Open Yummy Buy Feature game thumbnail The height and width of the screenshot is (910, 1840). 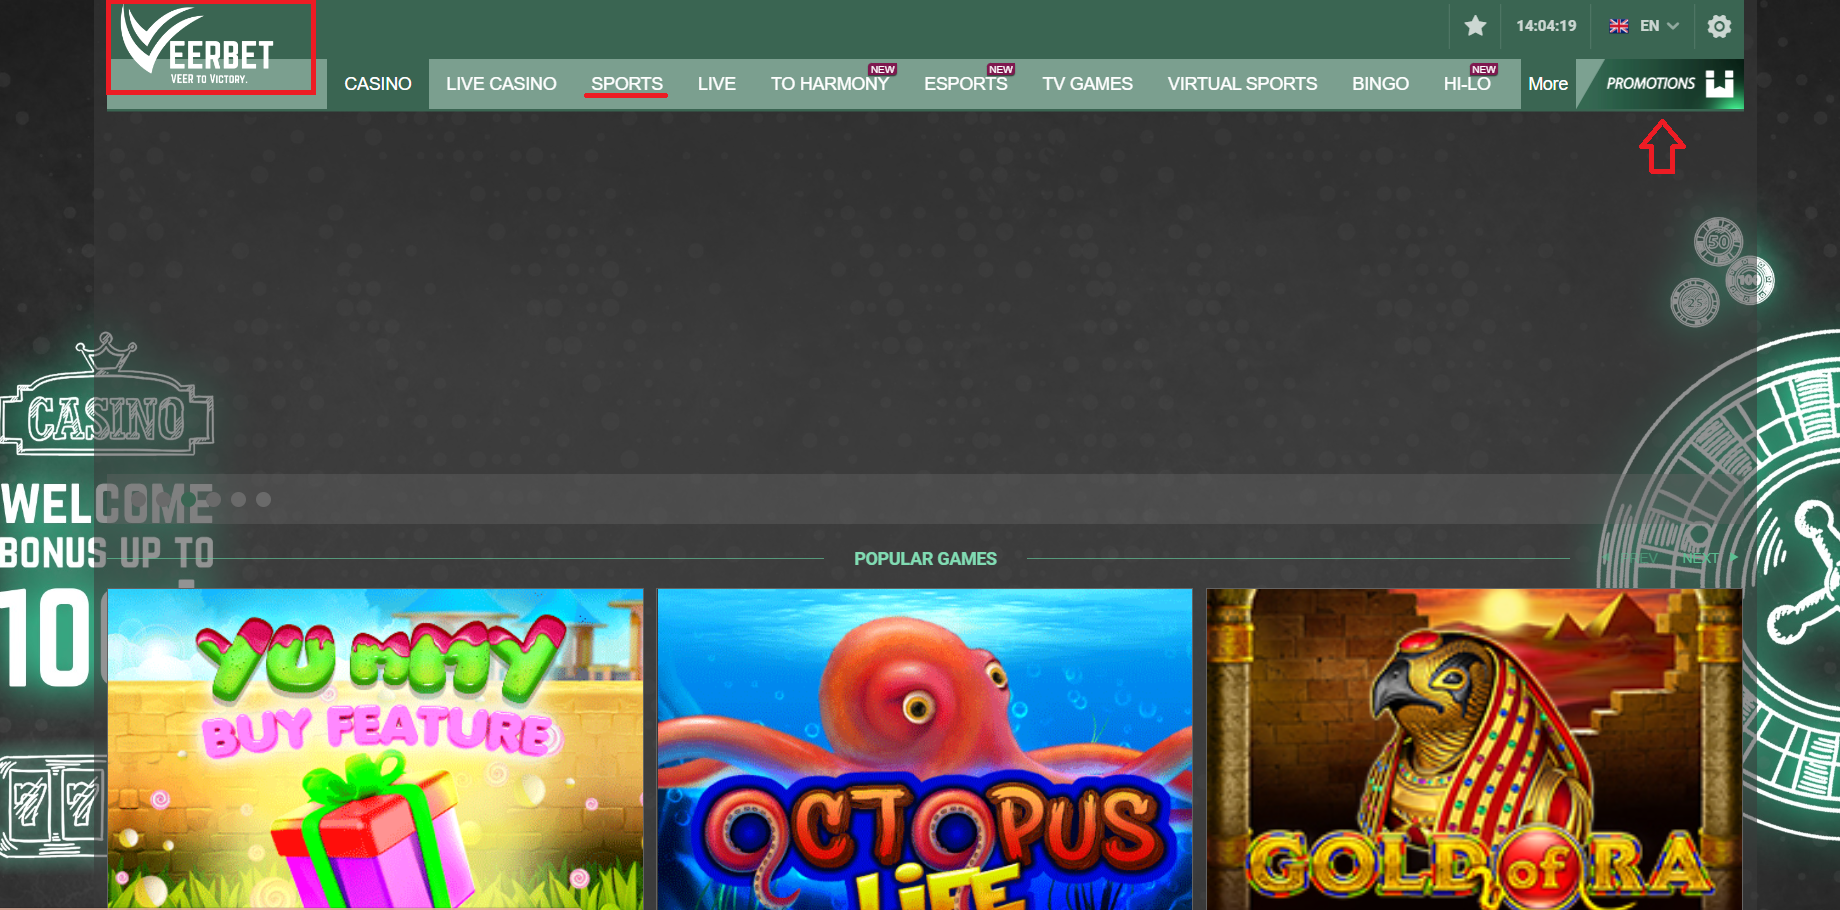point(376,749)
